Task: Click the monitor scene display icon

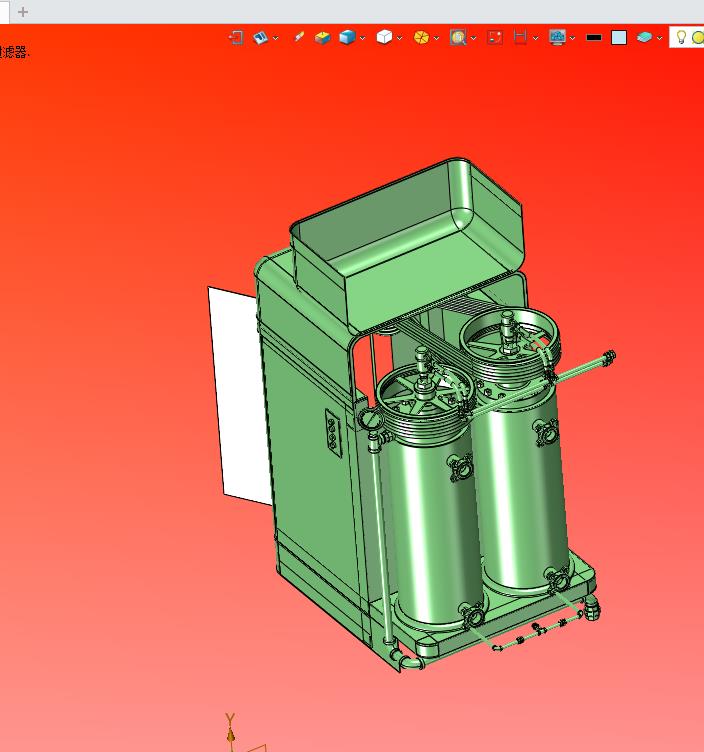Action: click(557, 37)
